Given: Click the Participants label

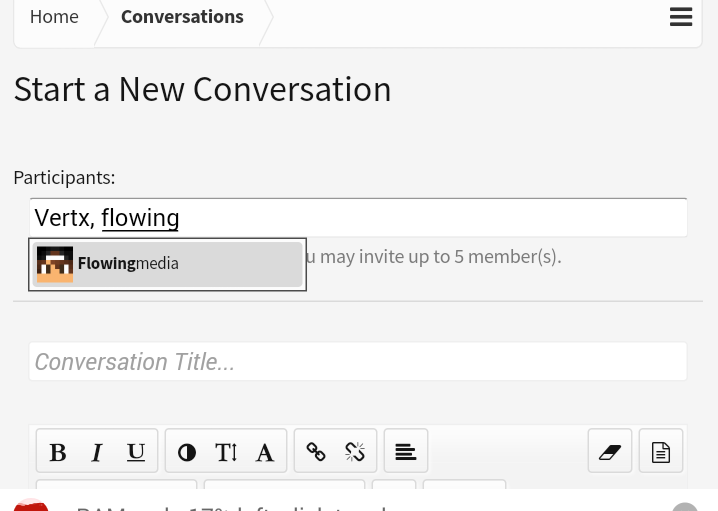Looking at the screenshot, I should [x=65, y=178].
